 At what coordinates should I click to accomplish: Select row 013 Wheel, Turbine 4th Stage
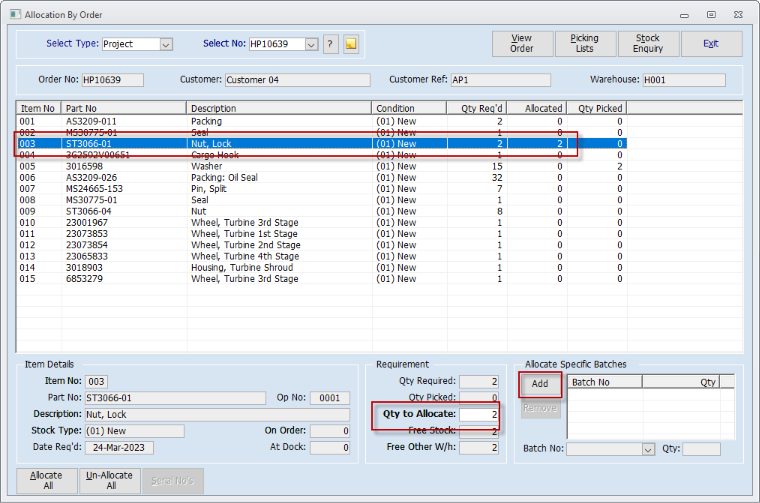[x=322, y=256]
